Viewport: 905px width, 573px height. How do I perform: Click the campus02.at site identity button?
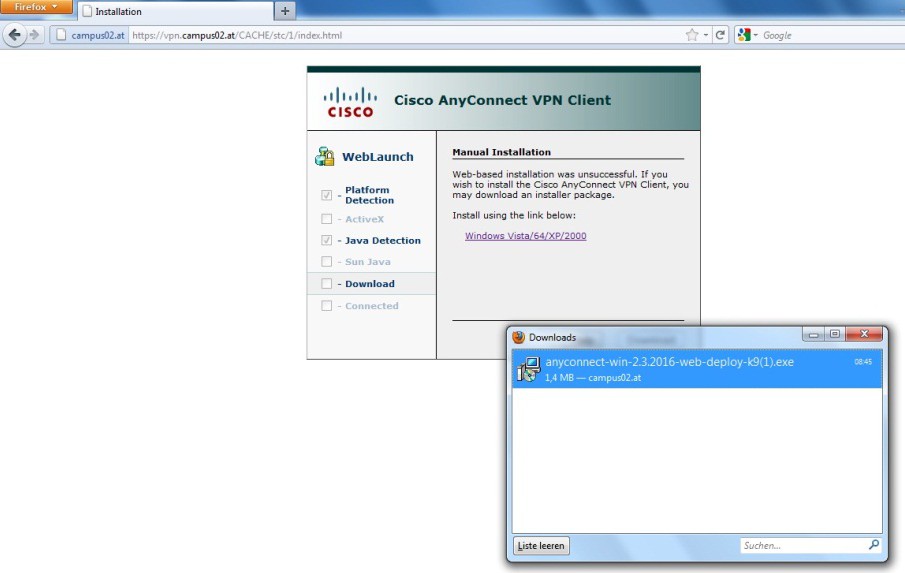pyautogui.click(x=89, y=35)
